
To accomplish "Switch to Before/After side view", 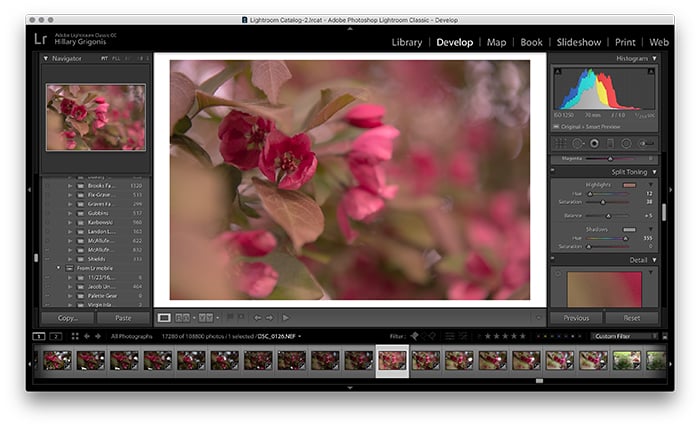I will pyautogui.click(x=182, y=318).
